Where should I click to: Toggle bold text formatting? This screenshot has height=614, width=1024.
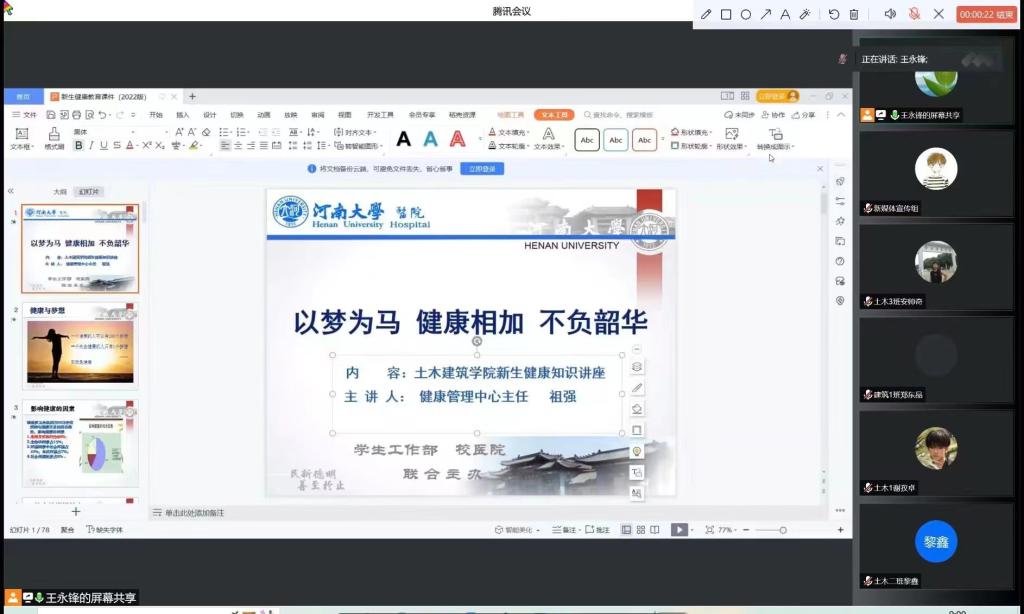79,146
